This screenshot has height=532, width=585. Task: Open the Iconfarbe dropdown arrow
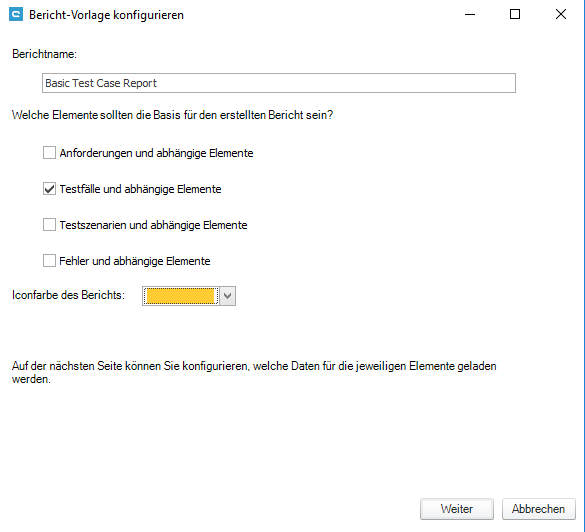tap(228, 296)
